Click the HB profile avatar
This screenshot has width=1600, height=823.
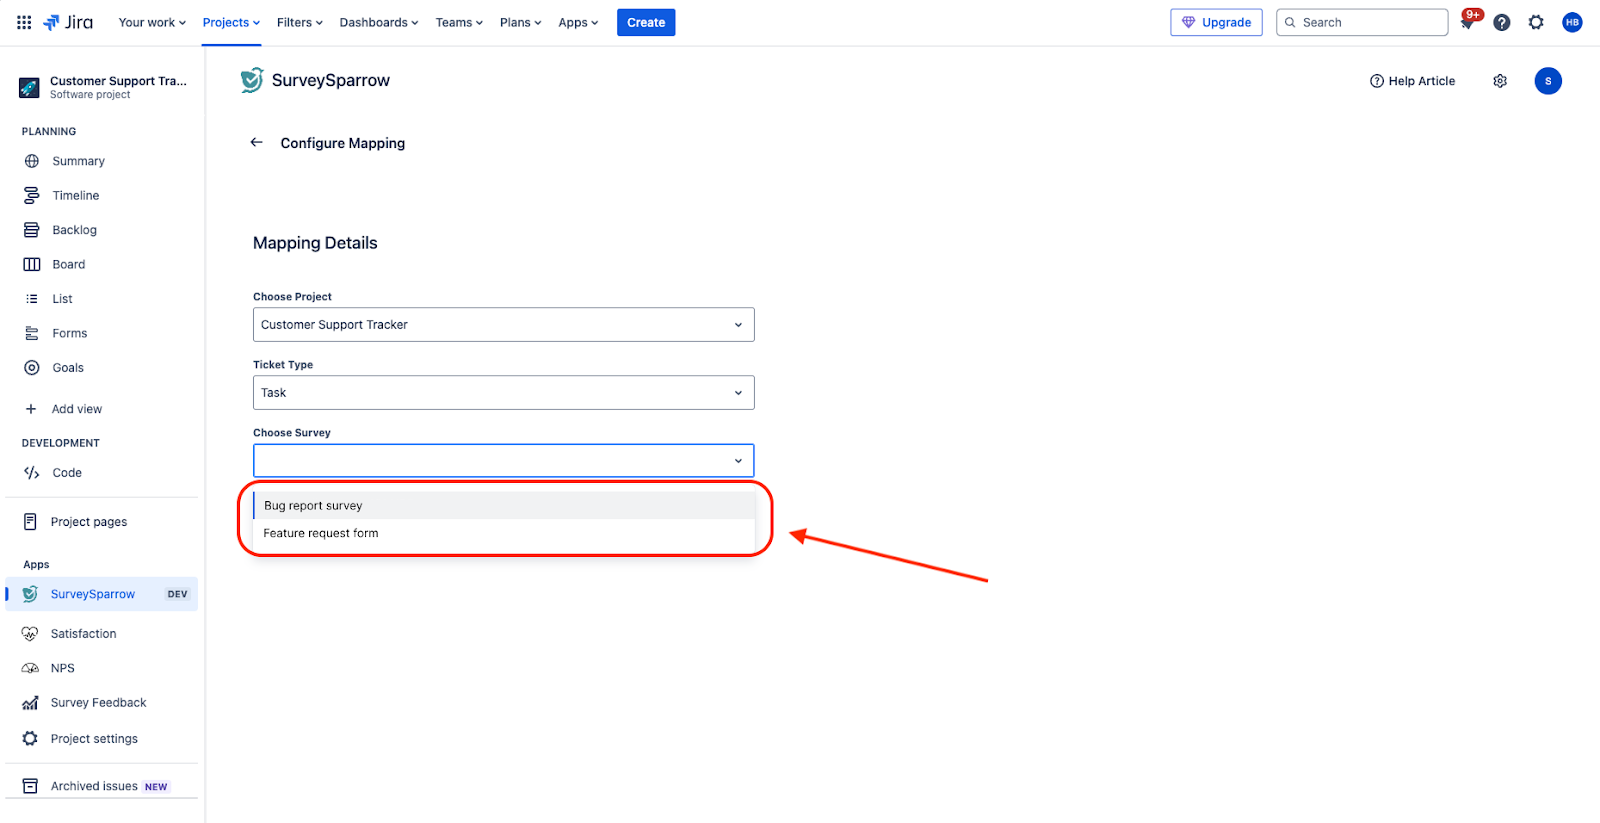click(x=1572, y=23)
